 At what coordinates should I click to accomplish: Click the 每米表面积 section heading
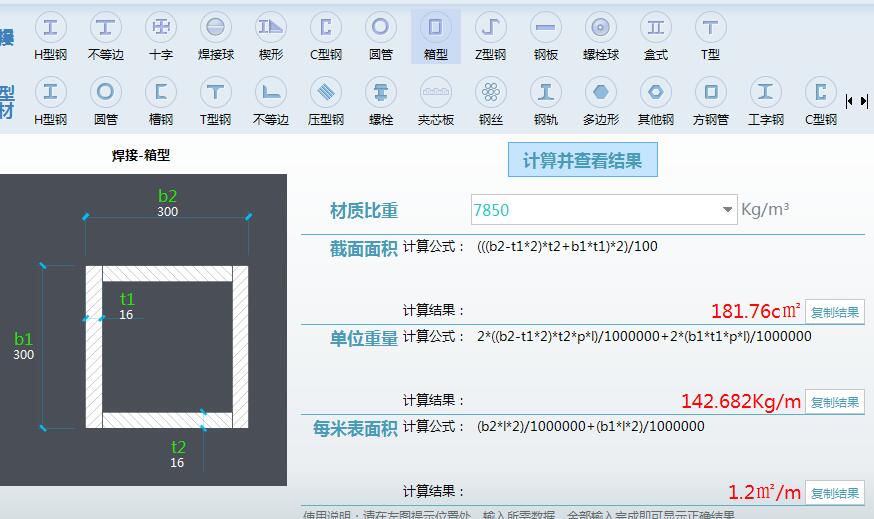click(x=355, y=428)
